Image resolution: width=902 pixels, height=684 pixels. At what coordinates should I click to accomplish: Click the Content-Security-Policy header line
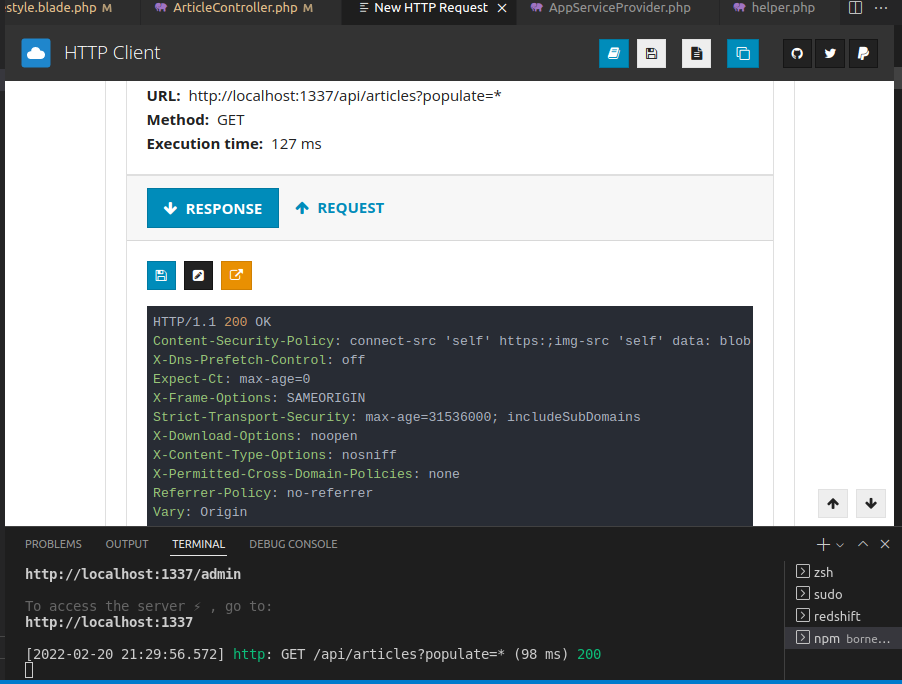pyautogui.click(x=452, y=341)
